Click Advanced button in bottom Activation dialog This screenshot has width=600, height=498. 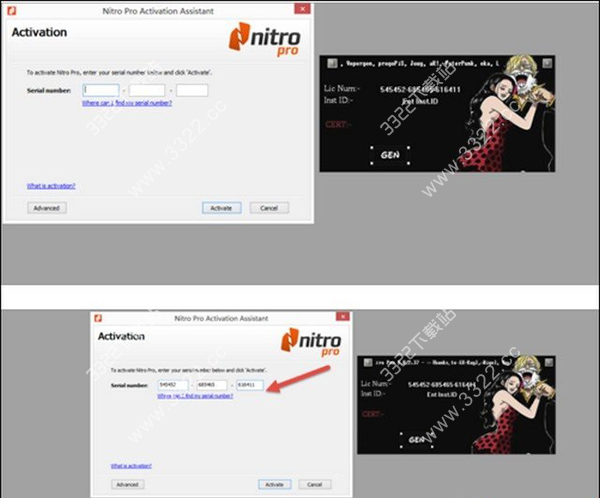[x=127, y=484]
